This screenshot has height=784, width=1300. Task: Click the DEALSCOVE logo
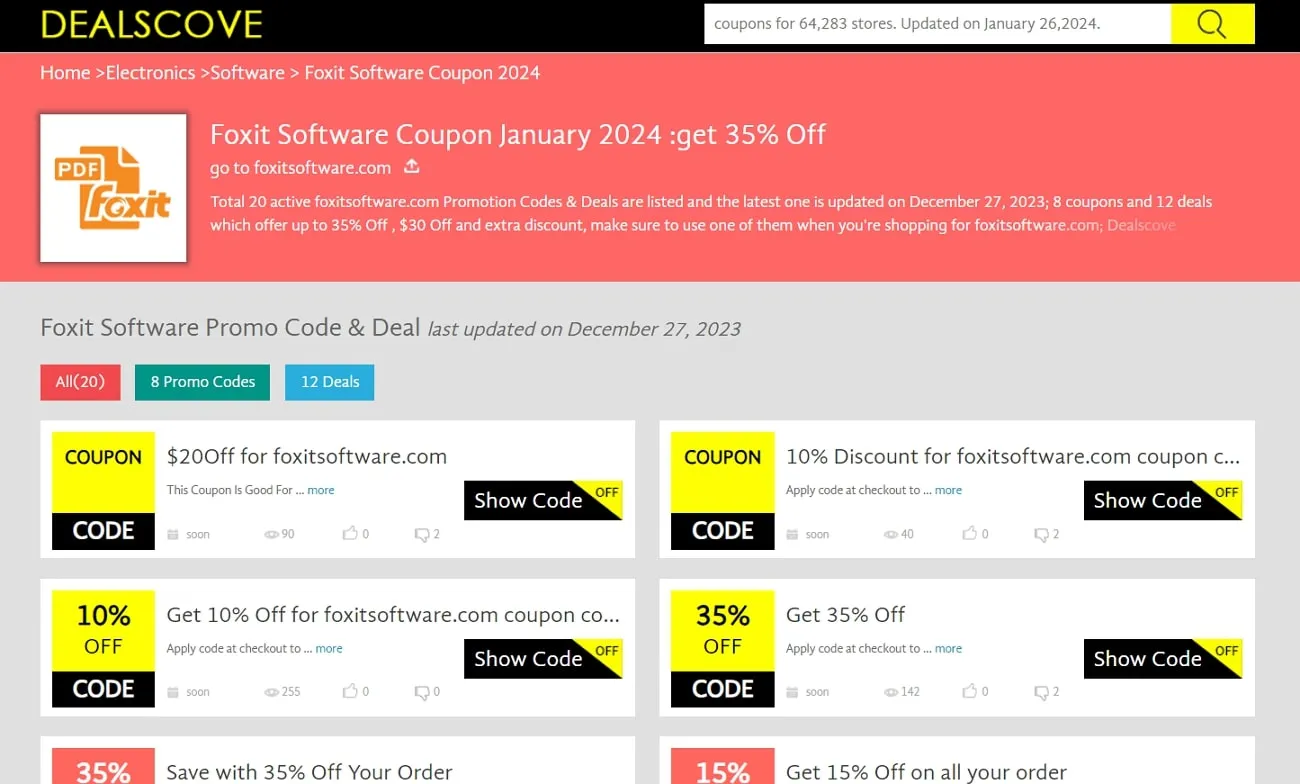pyautogui.click(x=150, y=25)
